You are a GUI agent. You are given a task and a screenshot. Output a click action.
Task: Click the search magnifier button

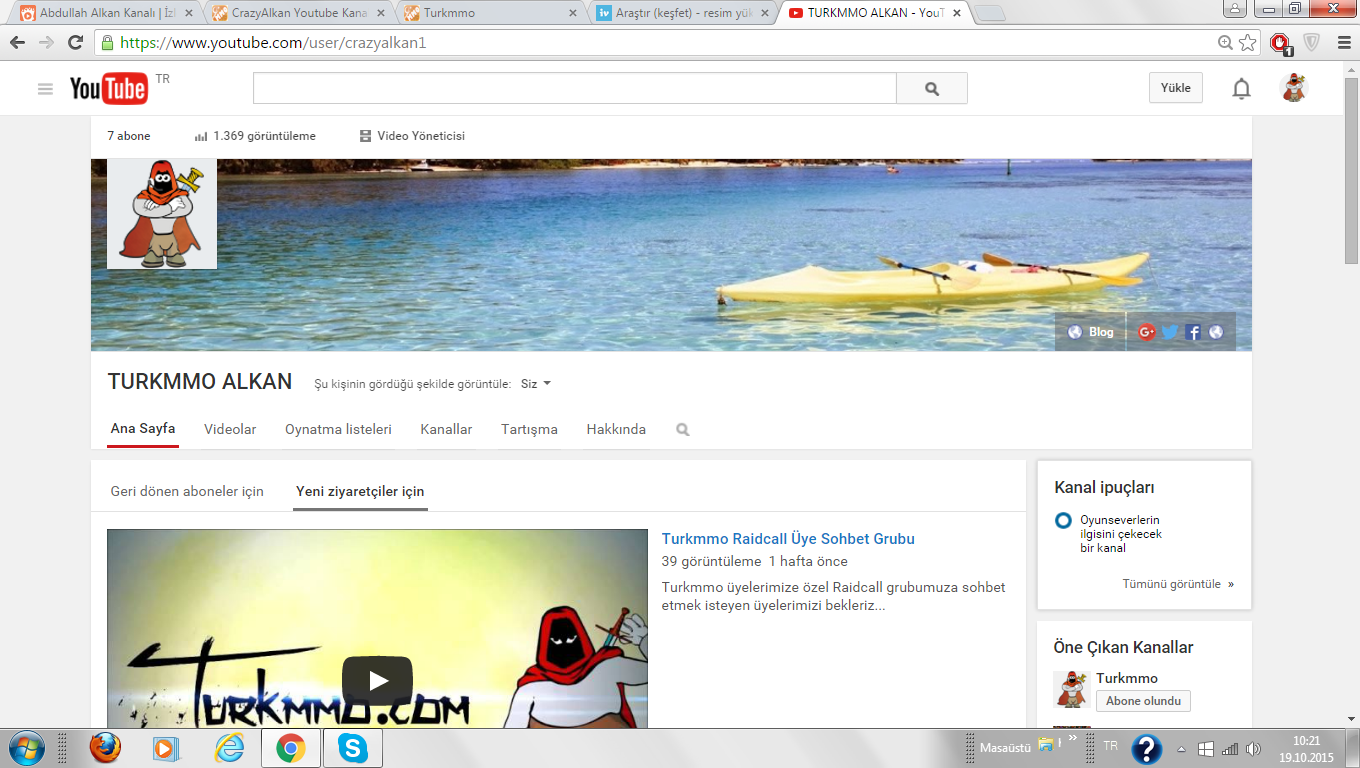932,88
